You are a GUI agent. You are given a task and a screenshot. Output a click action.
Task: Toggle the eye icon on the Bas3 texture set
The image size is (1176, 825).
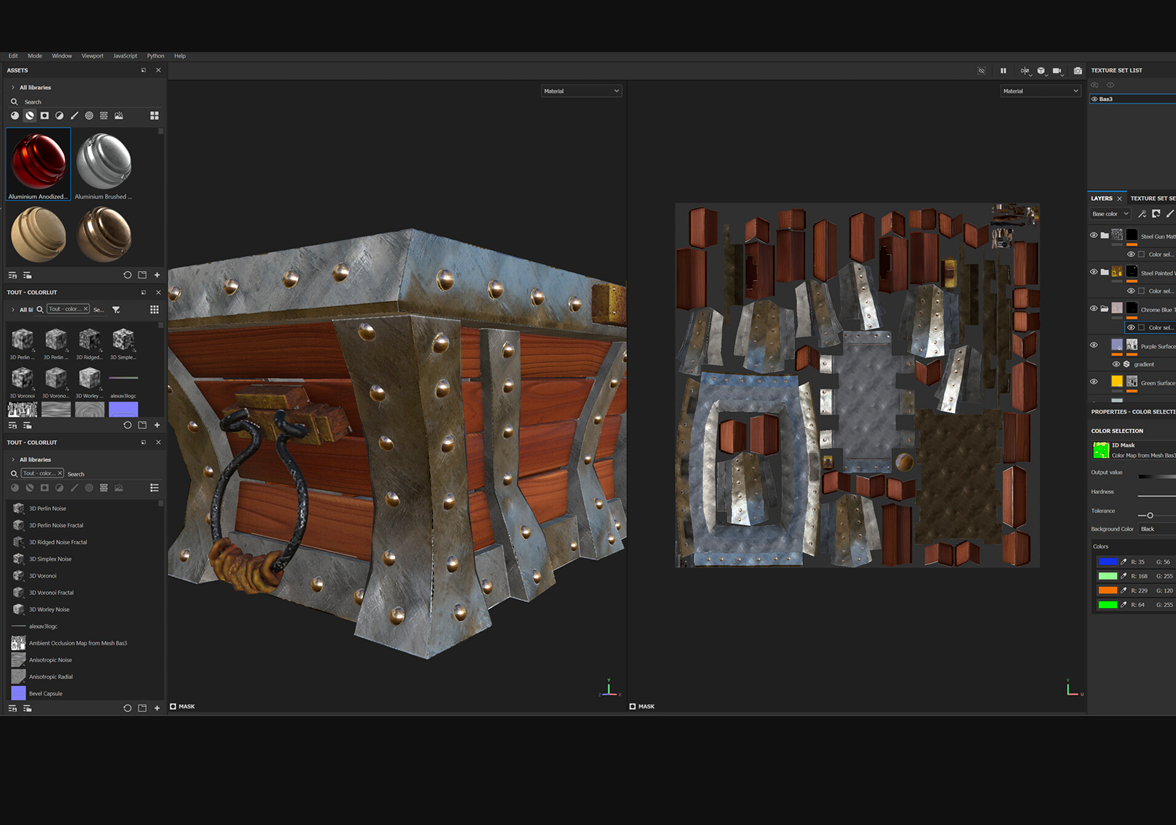coord(1094,100)
